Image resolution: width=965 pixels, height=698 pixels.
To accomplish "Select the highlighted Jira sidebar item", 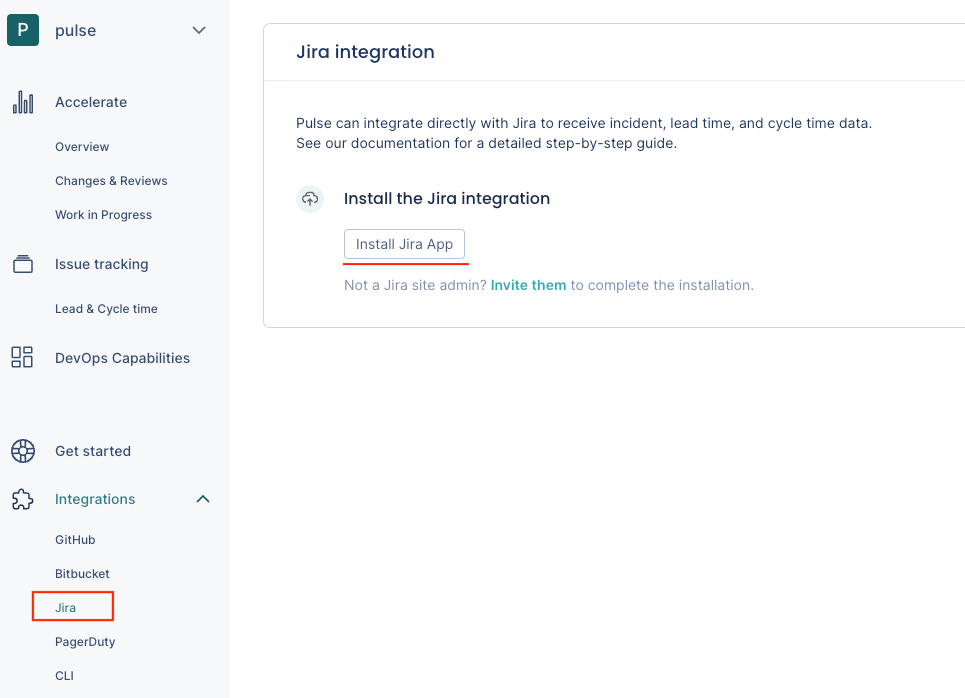I will click(x=66, y=607).
